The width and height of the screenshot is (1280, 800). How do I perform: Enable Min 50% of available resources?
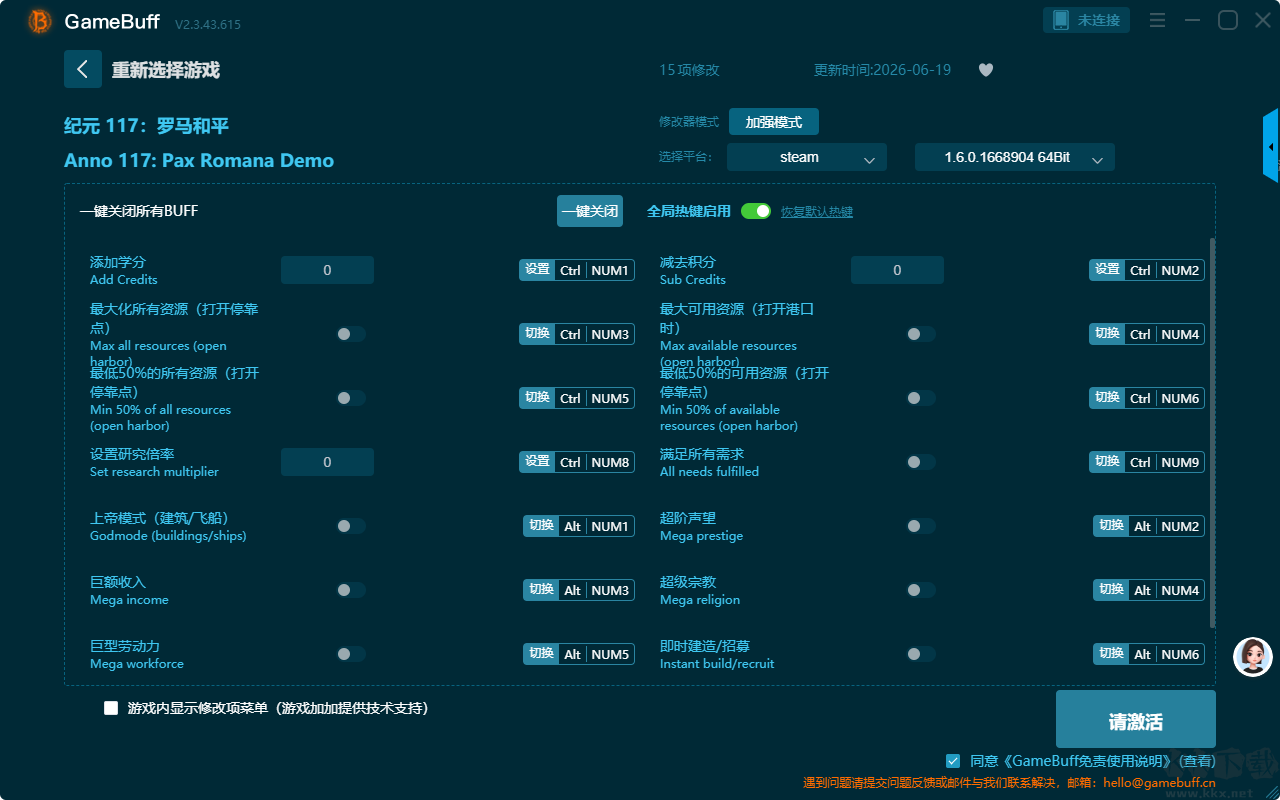[x=921, y=398]
